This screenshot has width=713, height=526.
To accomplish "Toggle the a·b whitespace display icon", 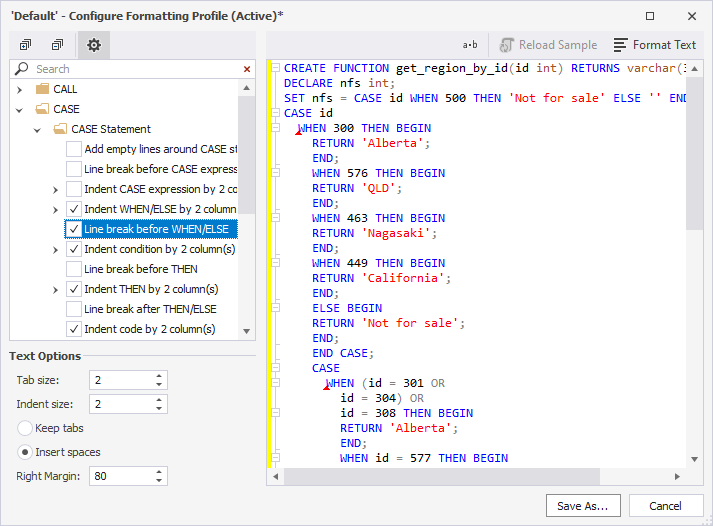I will tap(470, 45).
